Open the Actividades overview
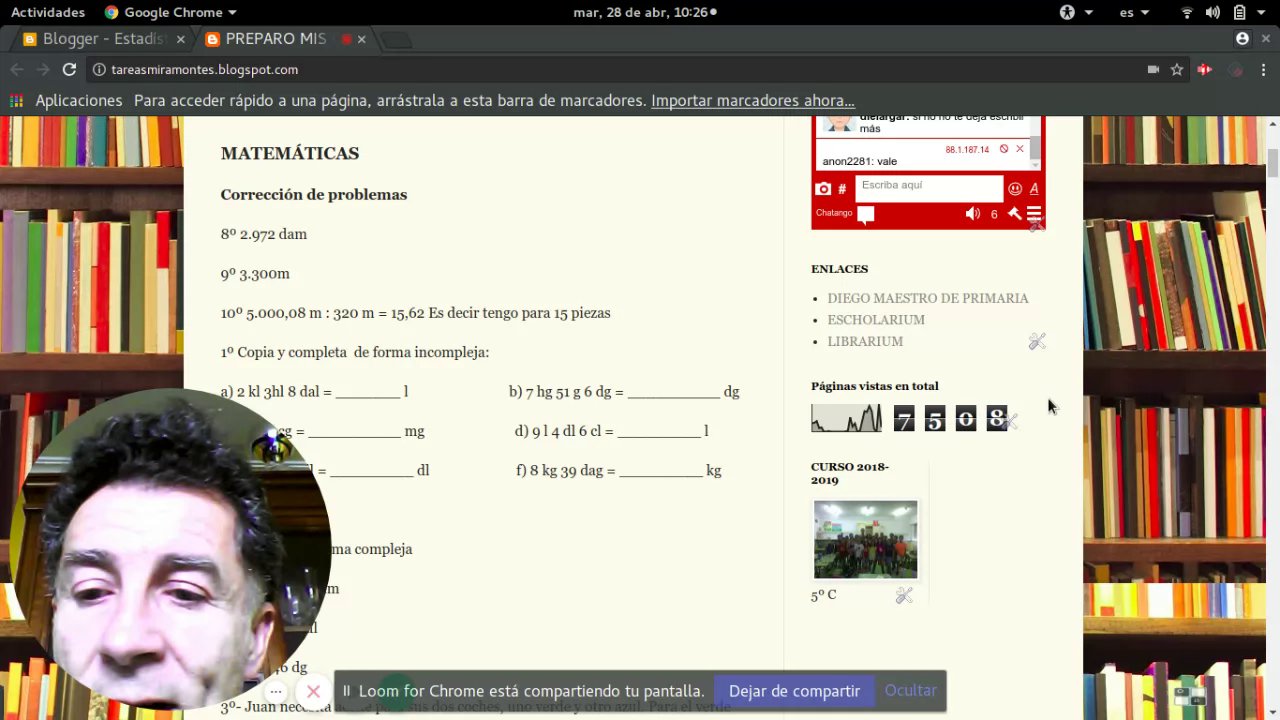The image size is (1280, 720). point(48,12)
